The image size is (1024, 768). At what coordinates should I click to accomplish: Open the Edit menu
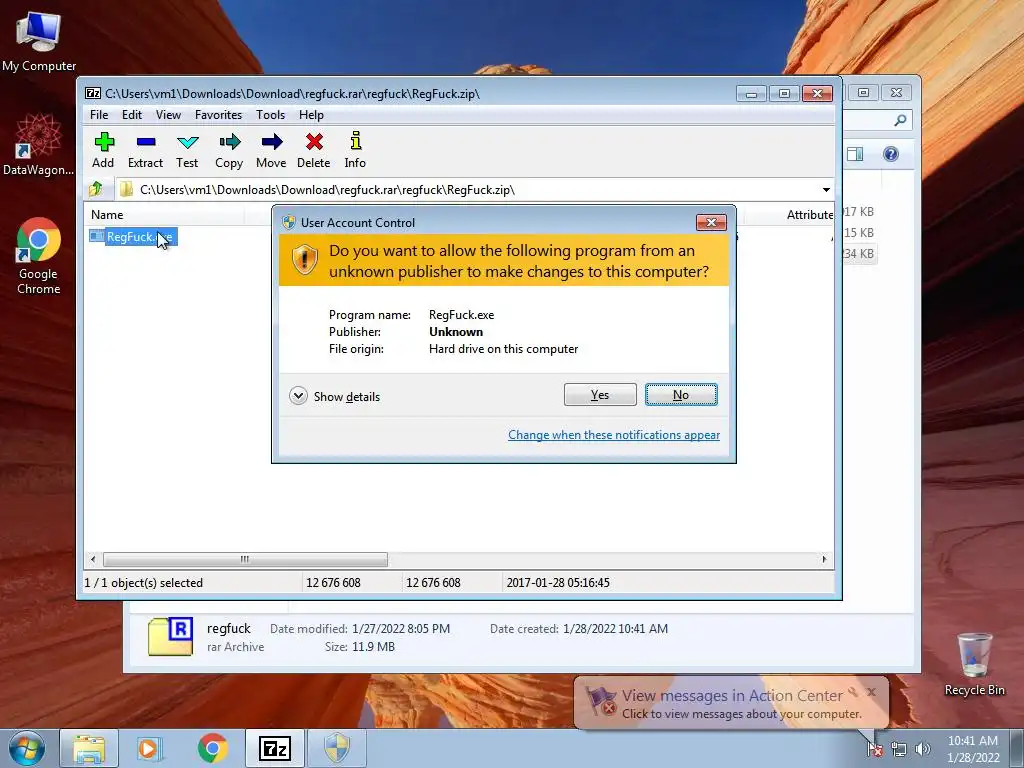pos(131,115)
